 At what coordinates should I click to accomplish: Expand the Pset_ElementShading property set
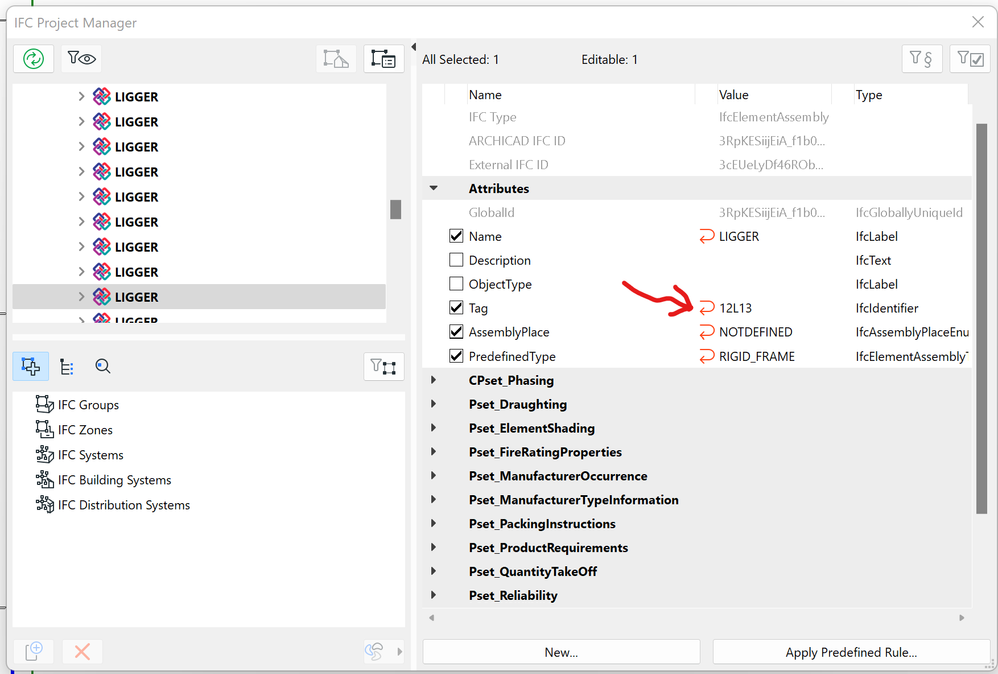[x=433, y=428]
